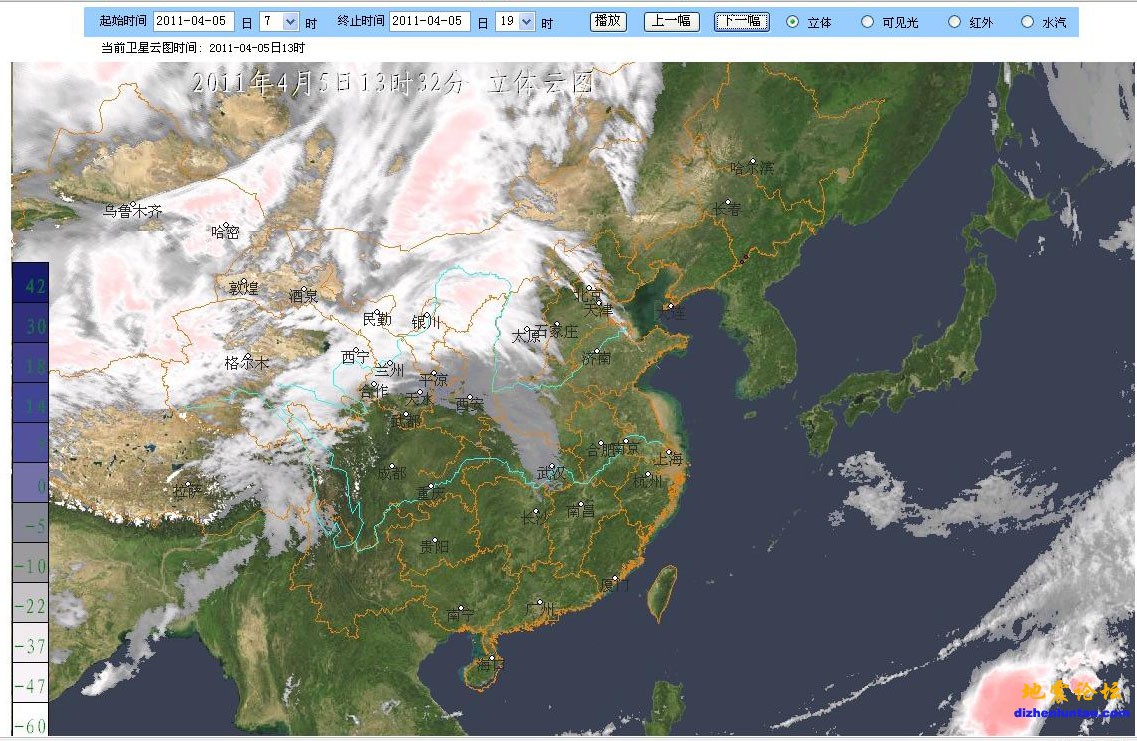
Task: Click the -10 legend color swatch
Action: 30,563
